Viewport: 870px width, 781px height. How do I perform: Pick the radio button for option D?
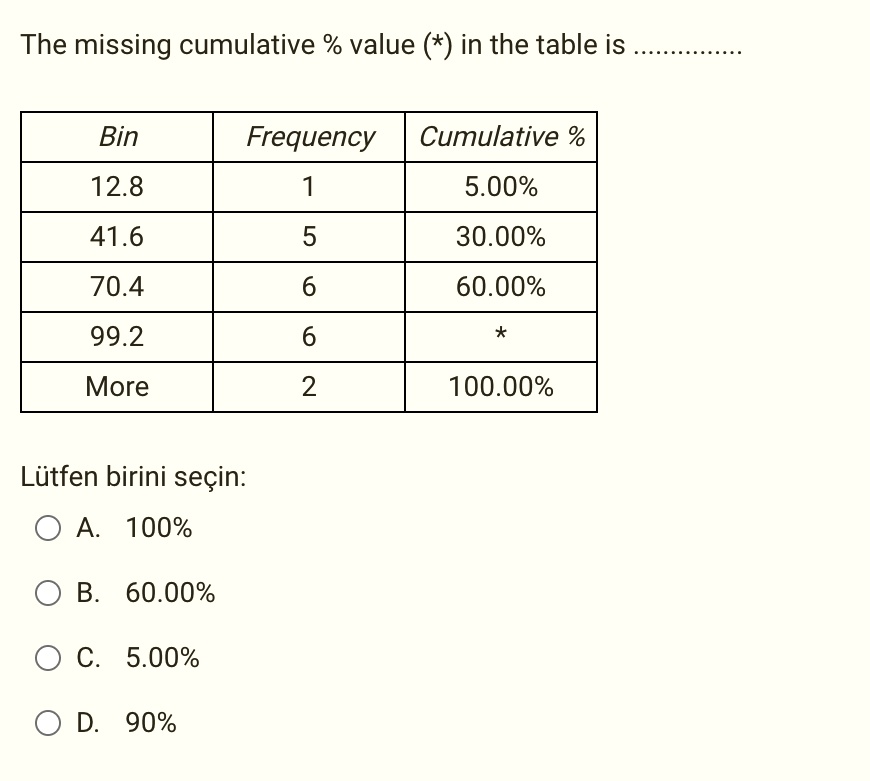48,723
